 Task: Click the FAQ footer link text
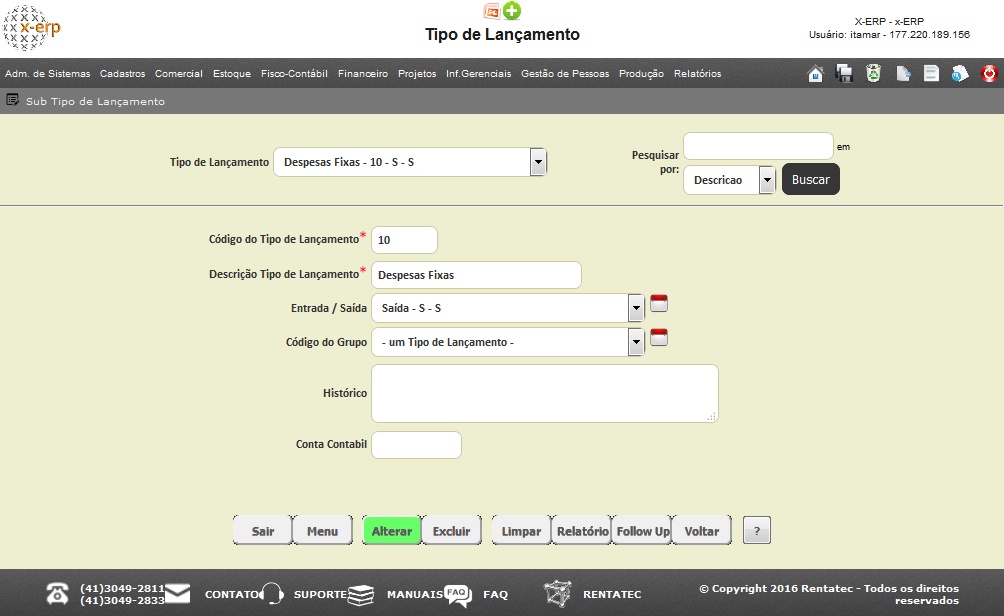point(496,594)
